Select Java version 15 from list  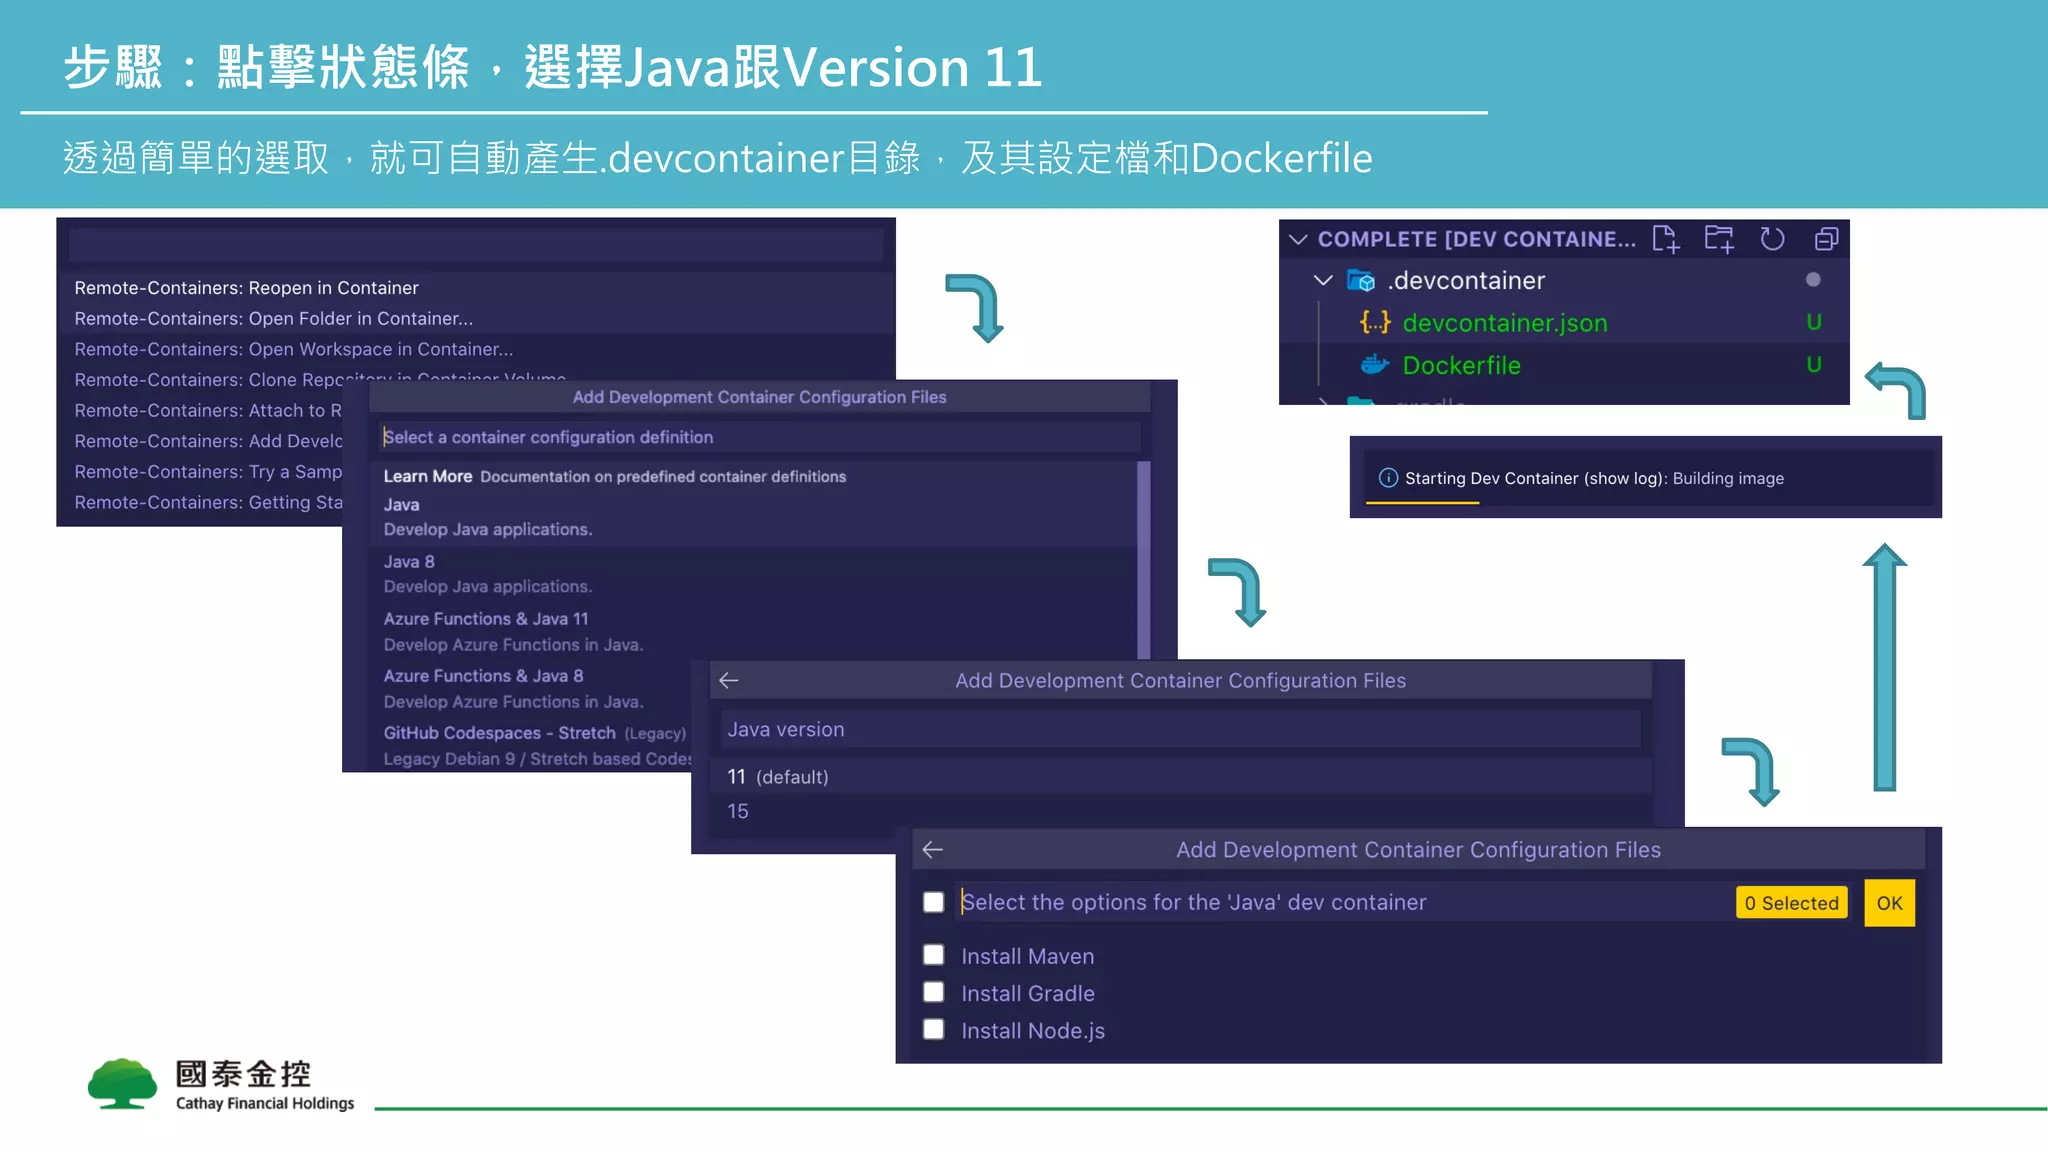(x=738, y=811)
